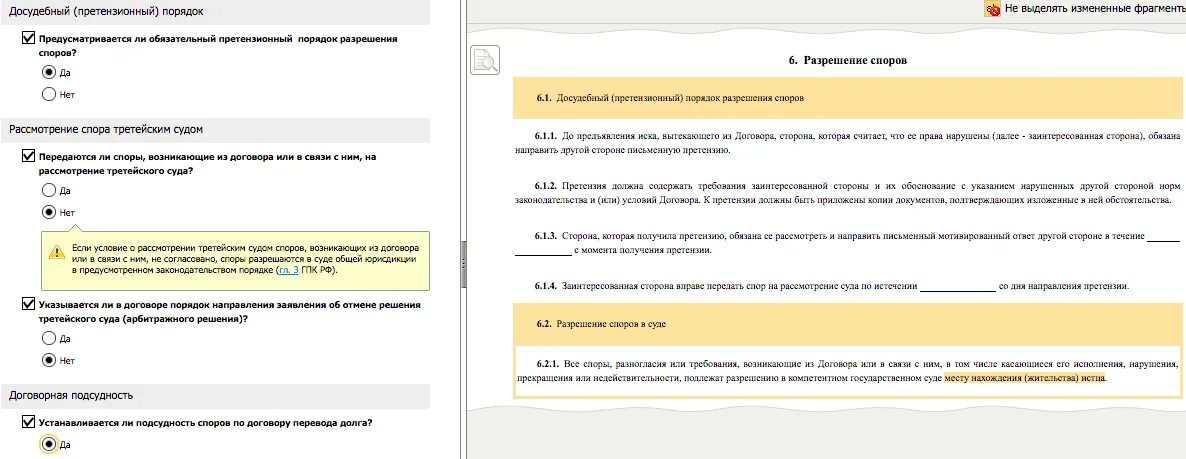Viewport: 1186px width, 459px height.
Task: Click blank period field in clause 6.1.4
Action: tap(958, 287)
